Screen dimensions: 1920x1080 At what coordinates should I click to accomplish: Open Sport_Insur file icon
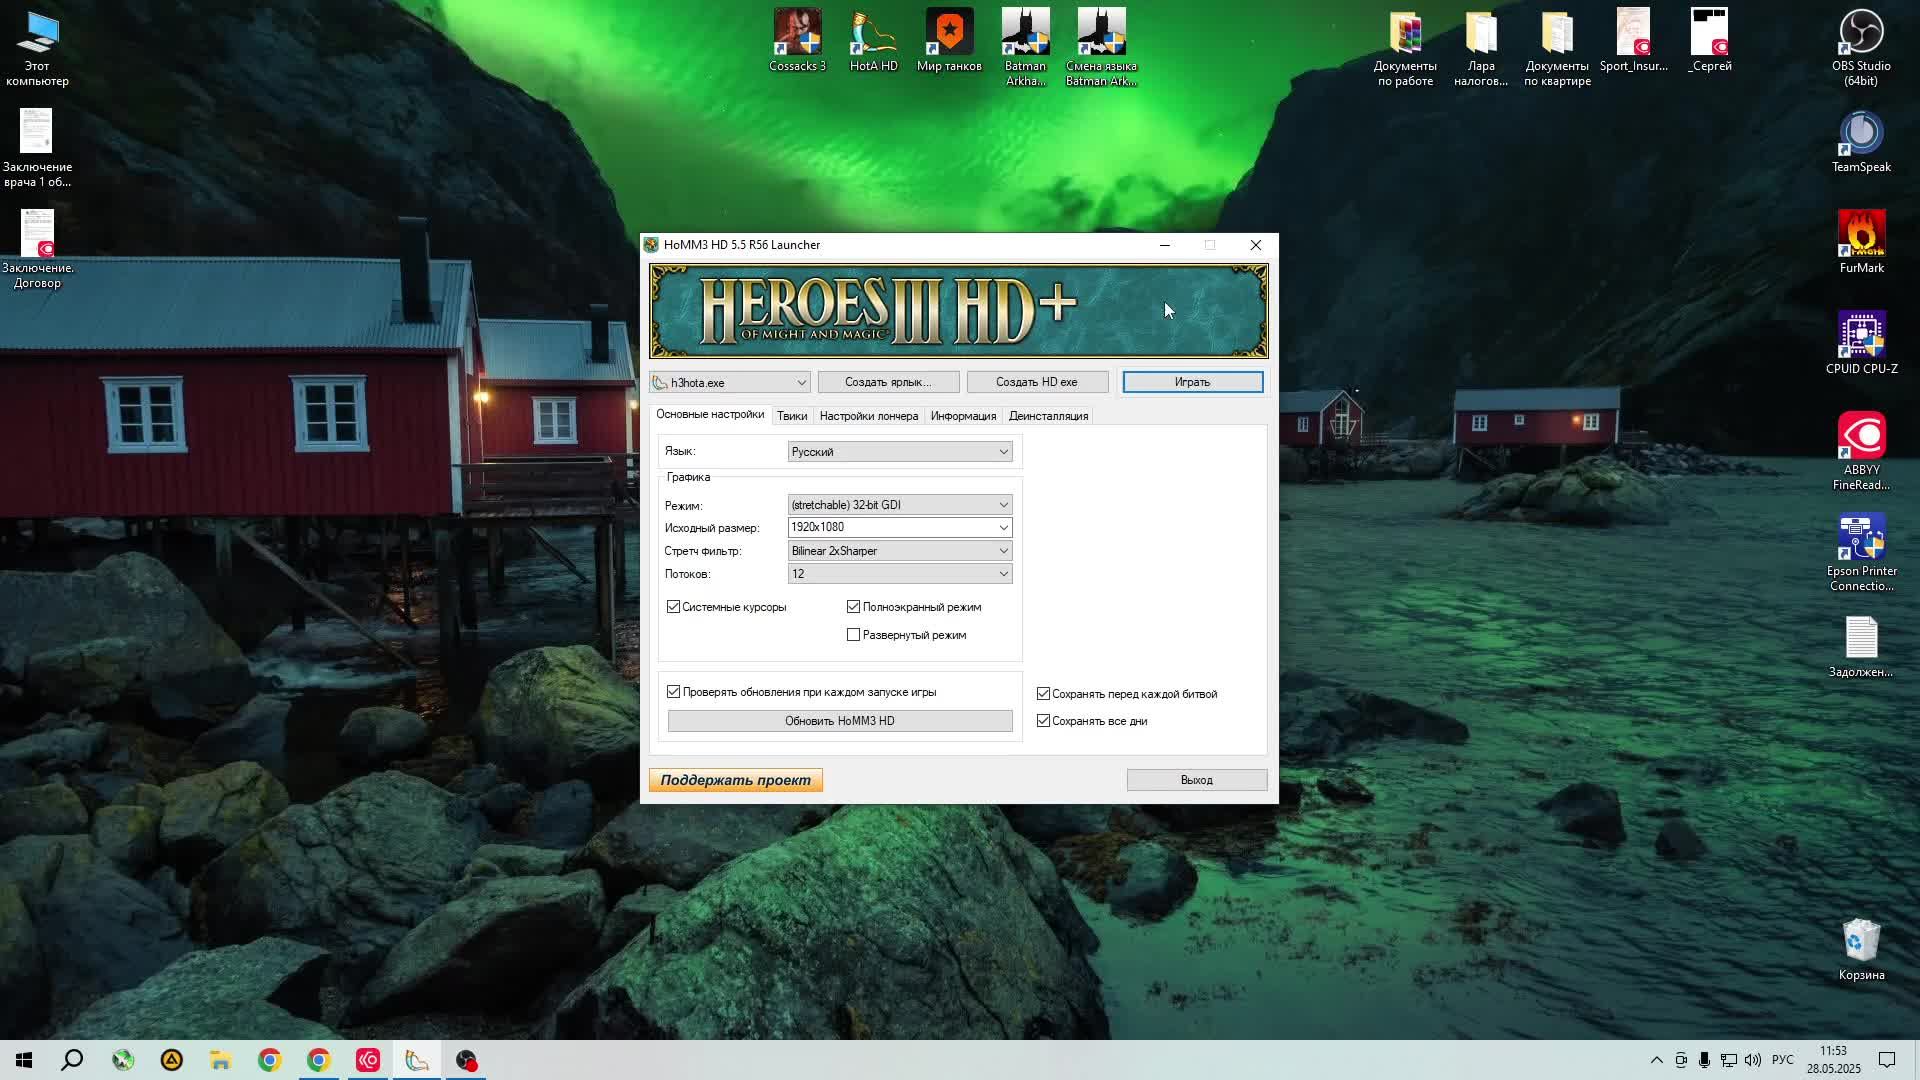(x=1633, y=41)
